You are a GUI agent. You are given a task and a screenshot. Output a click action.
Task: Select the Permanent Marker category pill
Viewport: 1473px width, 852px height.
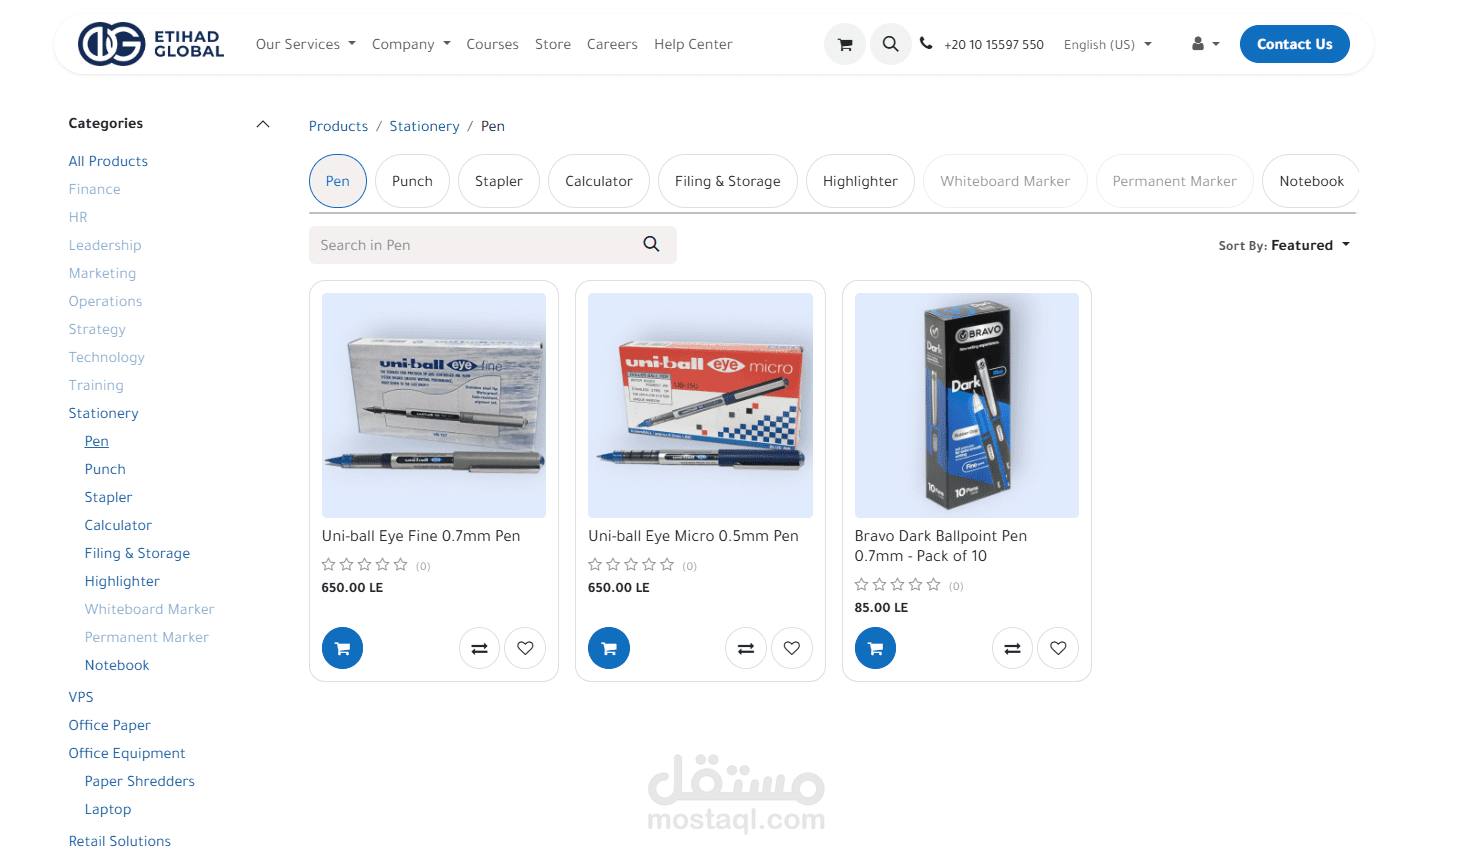(1175, 181)
